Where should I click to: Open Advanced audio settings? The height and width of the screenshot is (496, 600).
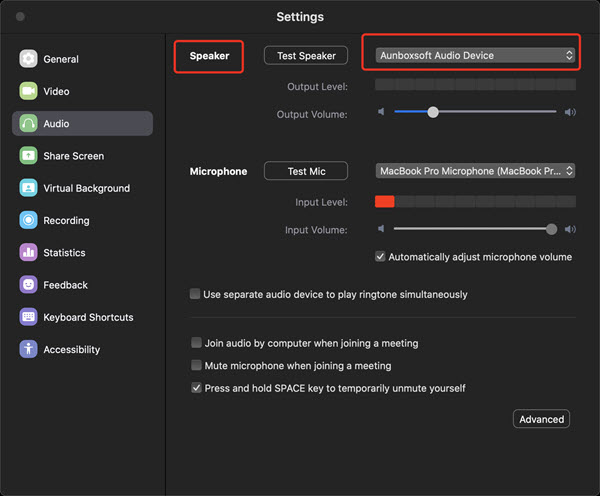pyautogui.click(x=541, y=419)
